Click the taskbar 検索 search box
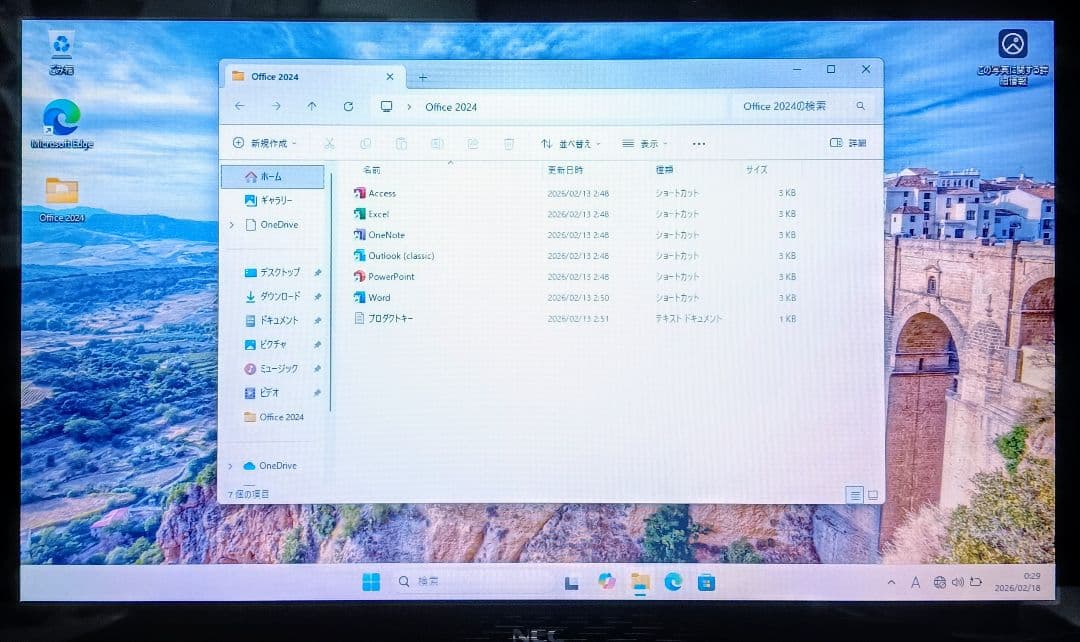This screenshot has width=1080, height=642. pyautogui.click(x=473, y=582)
